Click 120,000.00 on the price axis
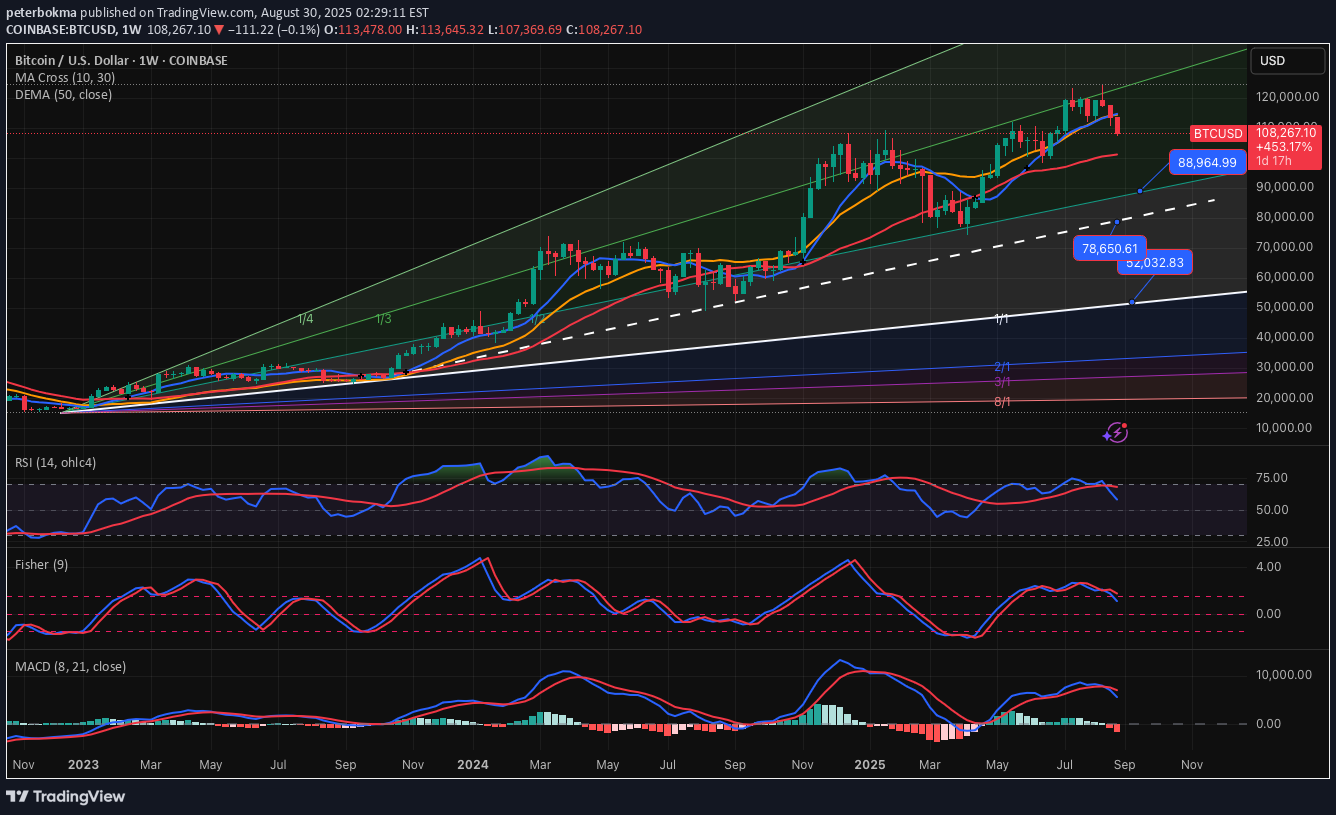This screenshot has width=1336, height=815. [x=1285, y=97]
